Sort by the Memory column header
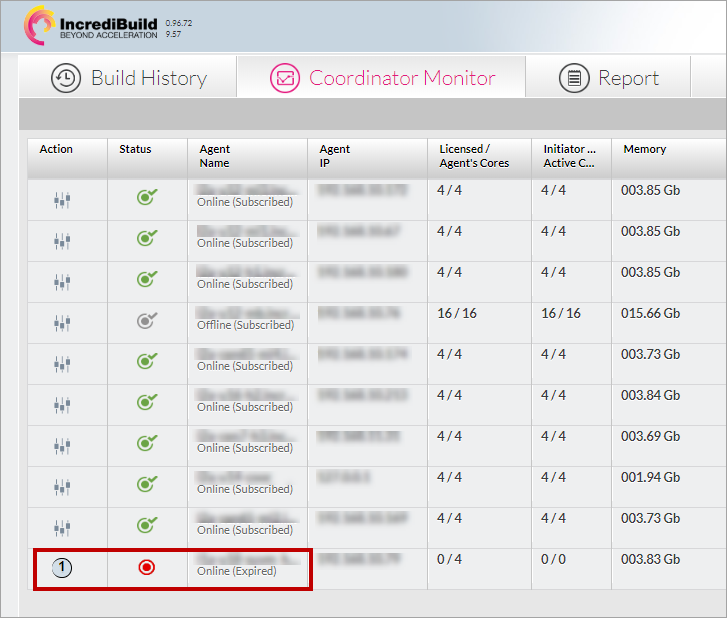Viewport: 727px width, 618px height. pos(669,159)
